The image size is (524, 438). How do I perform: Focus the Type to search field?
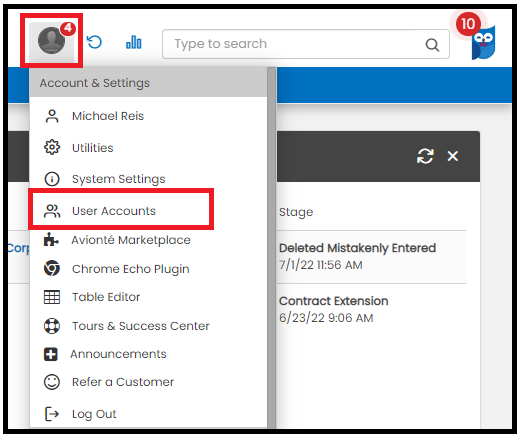pos(306,44)
